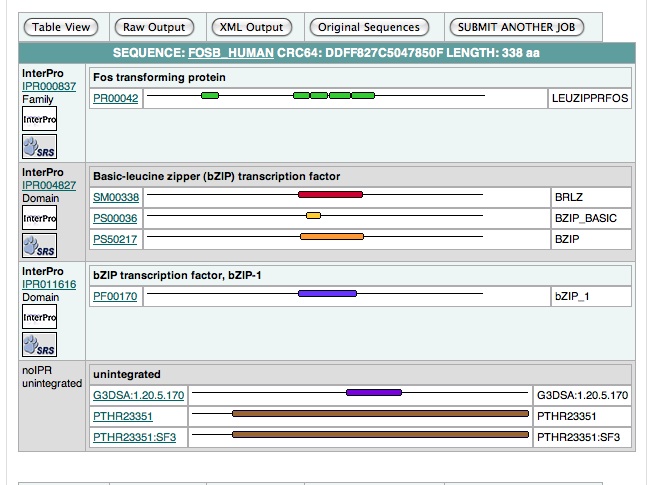
Task: Open the PF00170 Pfam link
Action: click(115, 296)
